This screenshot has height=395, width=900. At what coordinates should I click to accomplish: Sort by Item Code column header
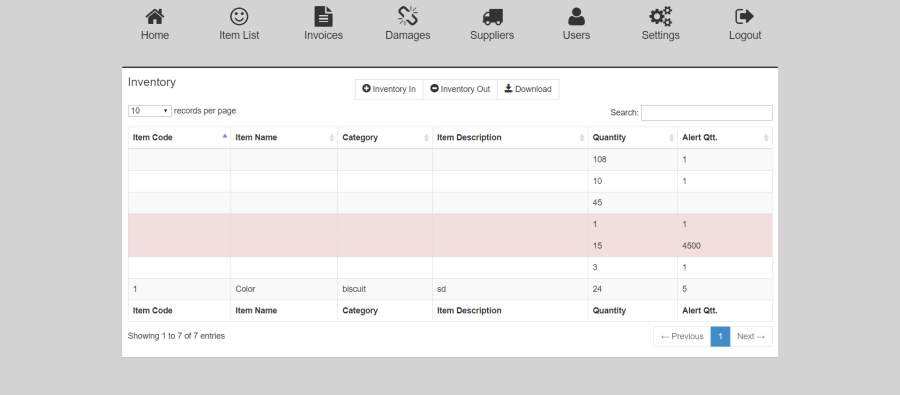(180, 138)
